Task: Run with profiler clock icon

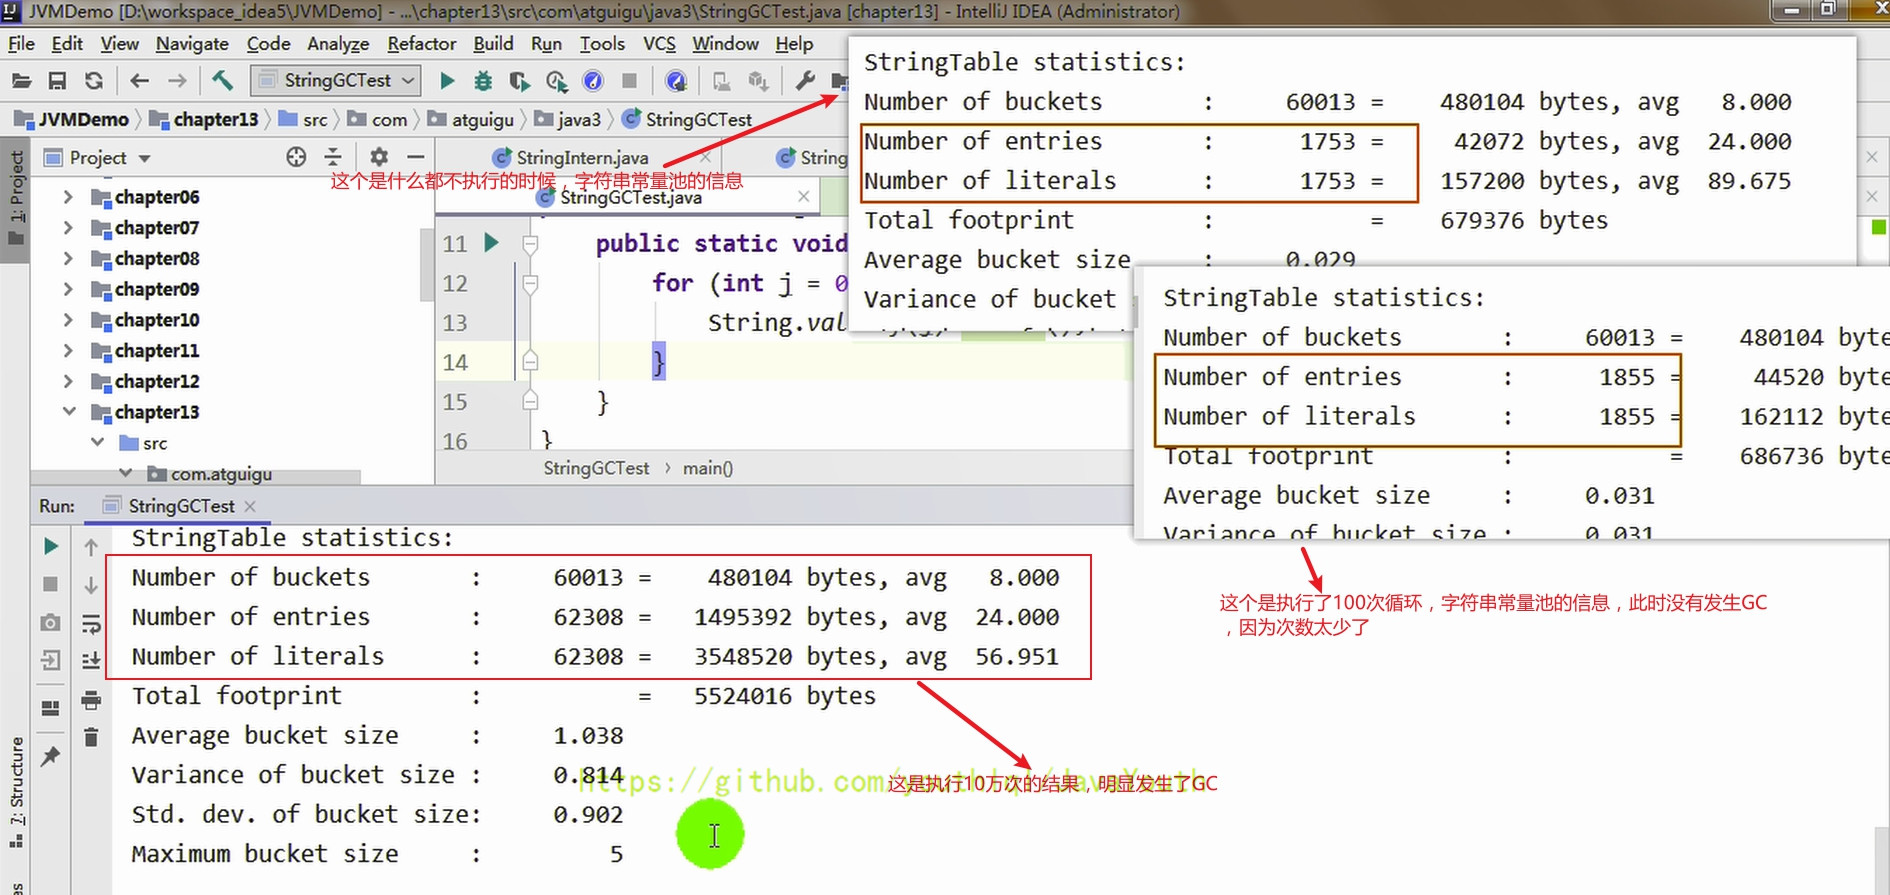Action: click(x=556, y=80)
